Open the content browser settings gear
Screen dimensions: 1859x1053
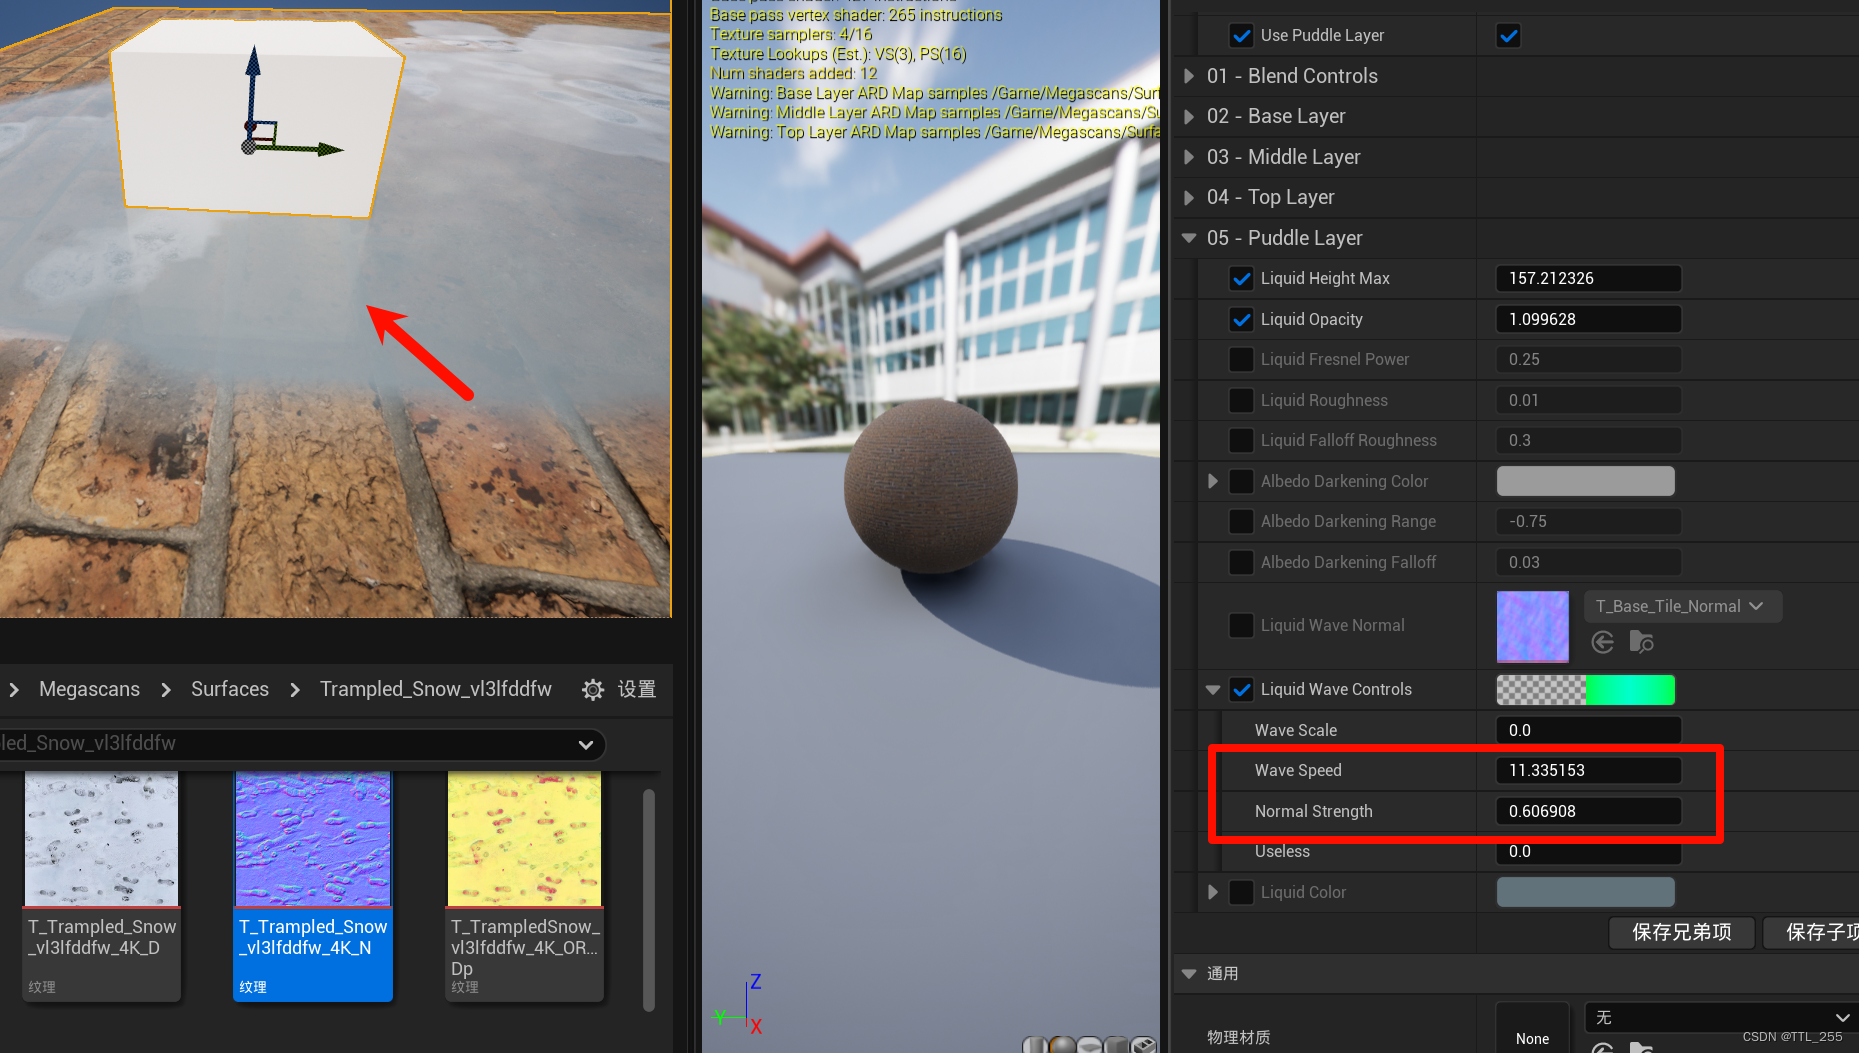coord(593,690)
